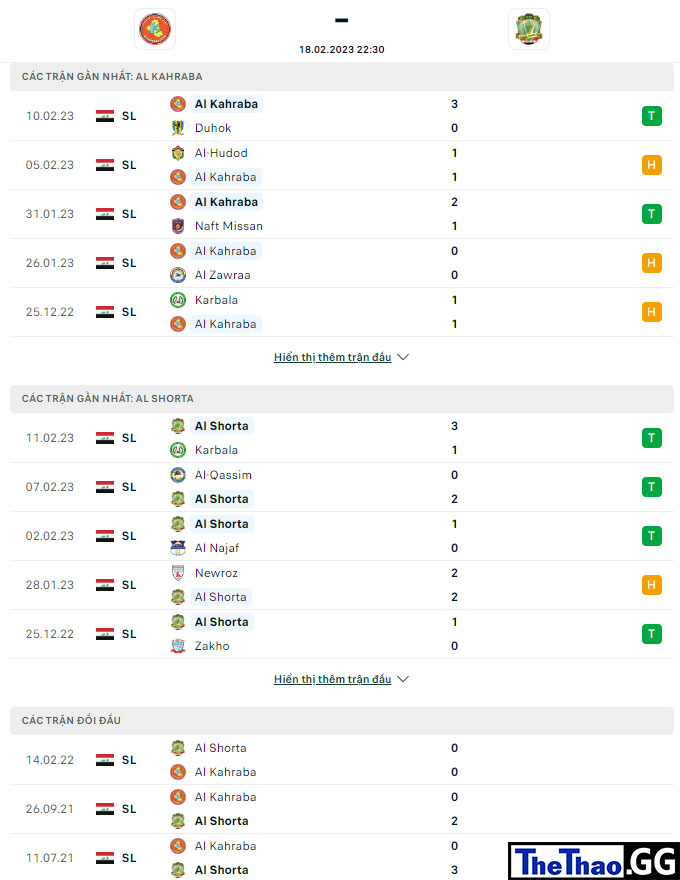This screenshot has width=680, height=880.
Task: Open the Karbala vs Al Kahraba 25.12.22 match
Action: point(342,312)
